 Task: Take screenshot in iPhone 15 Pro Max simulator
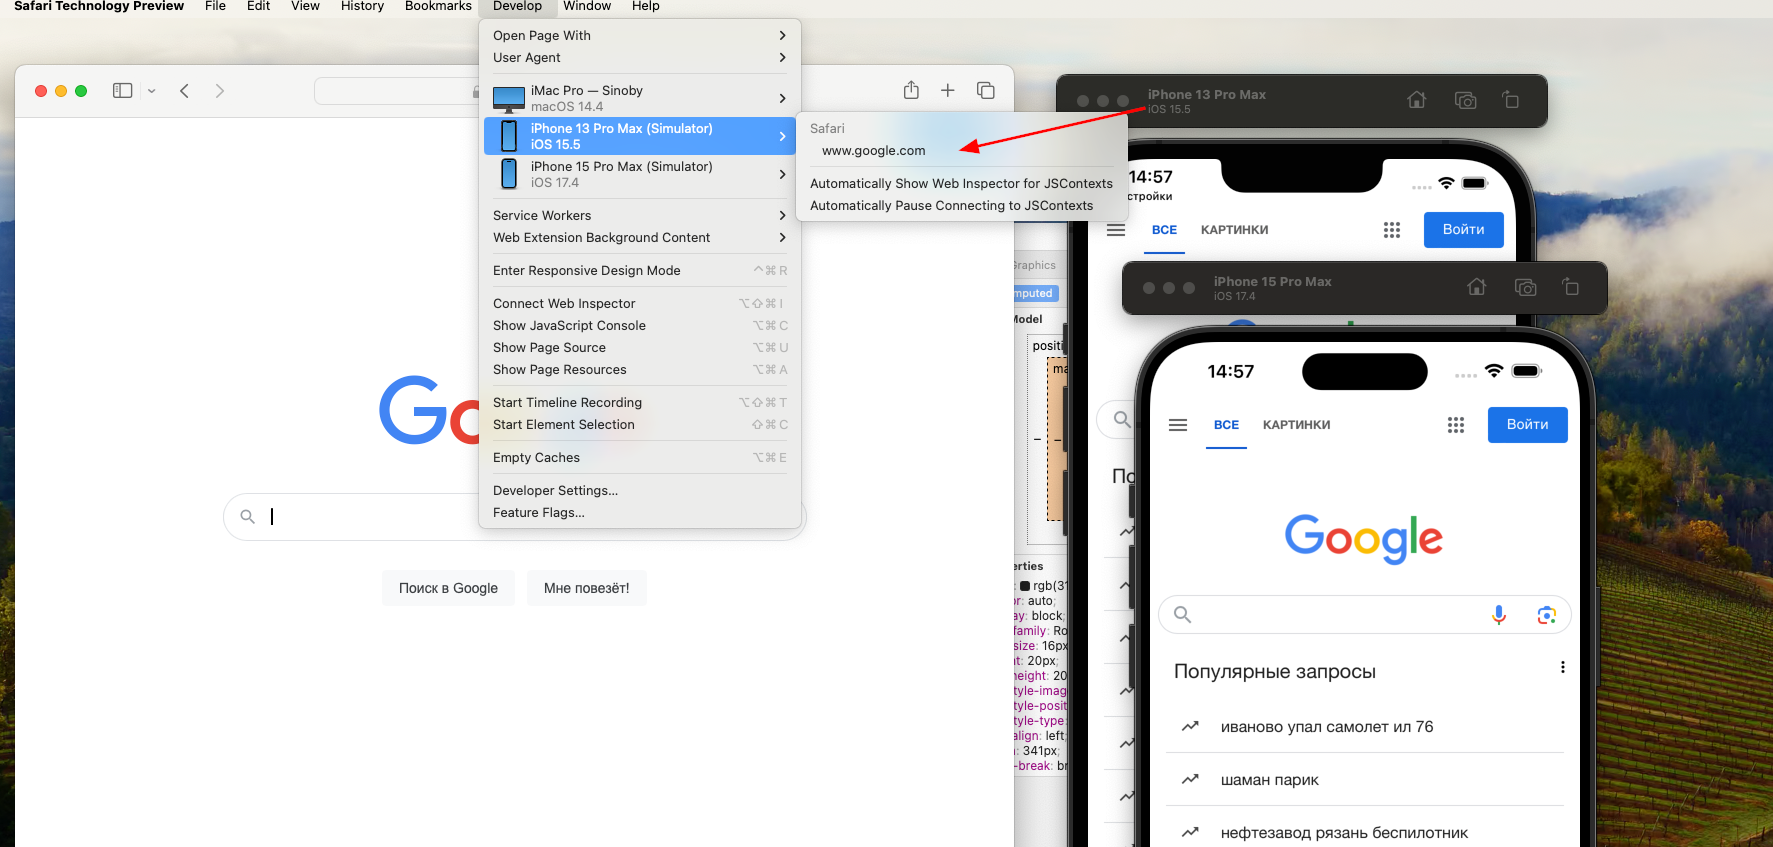pyautogui.click(x=1525, y=287)
